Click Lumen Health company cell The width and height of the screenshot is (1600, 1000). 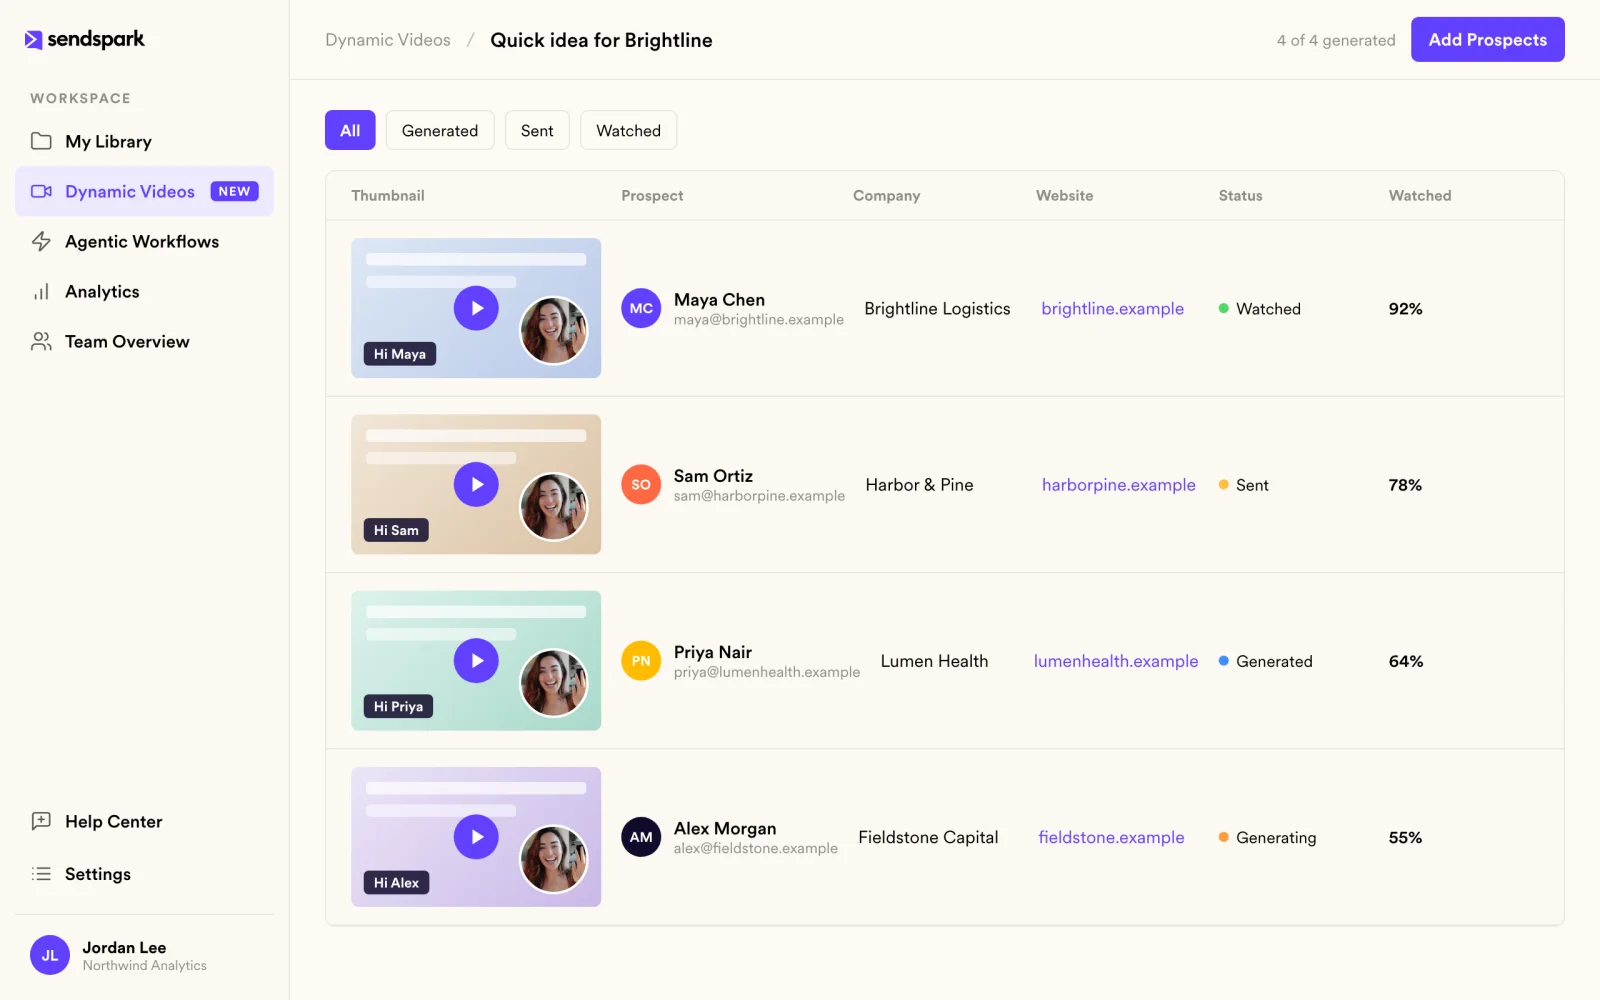pyautogui.click(x=934, y=660)
